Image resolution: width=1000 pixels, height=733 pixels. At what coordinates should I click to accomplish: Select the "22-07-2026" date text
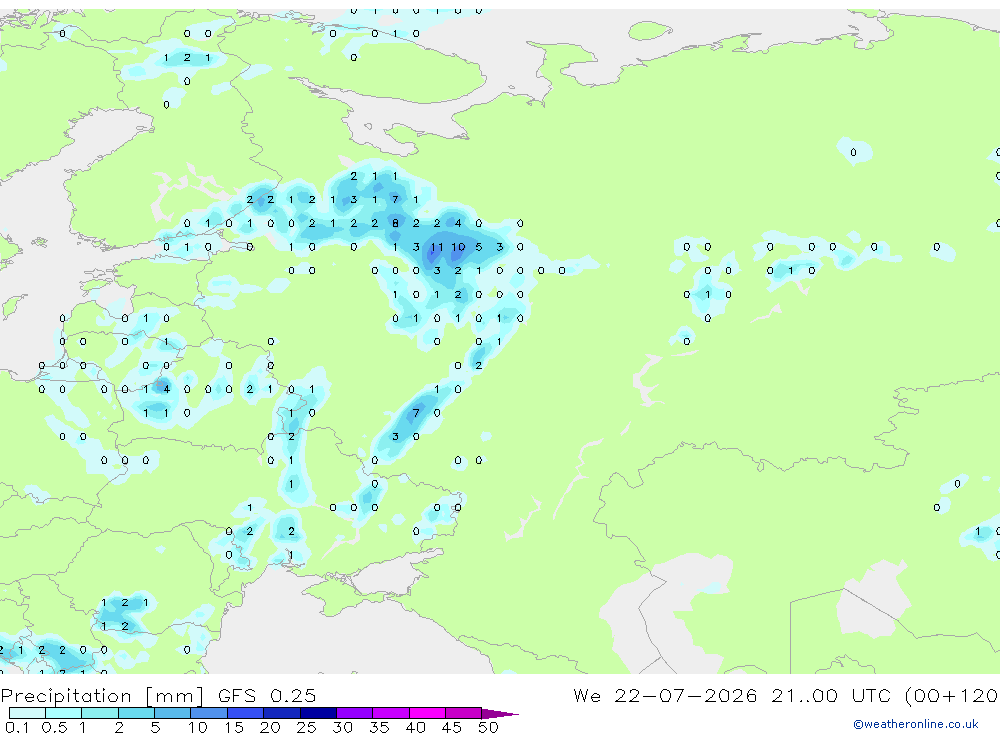(686, 695)
